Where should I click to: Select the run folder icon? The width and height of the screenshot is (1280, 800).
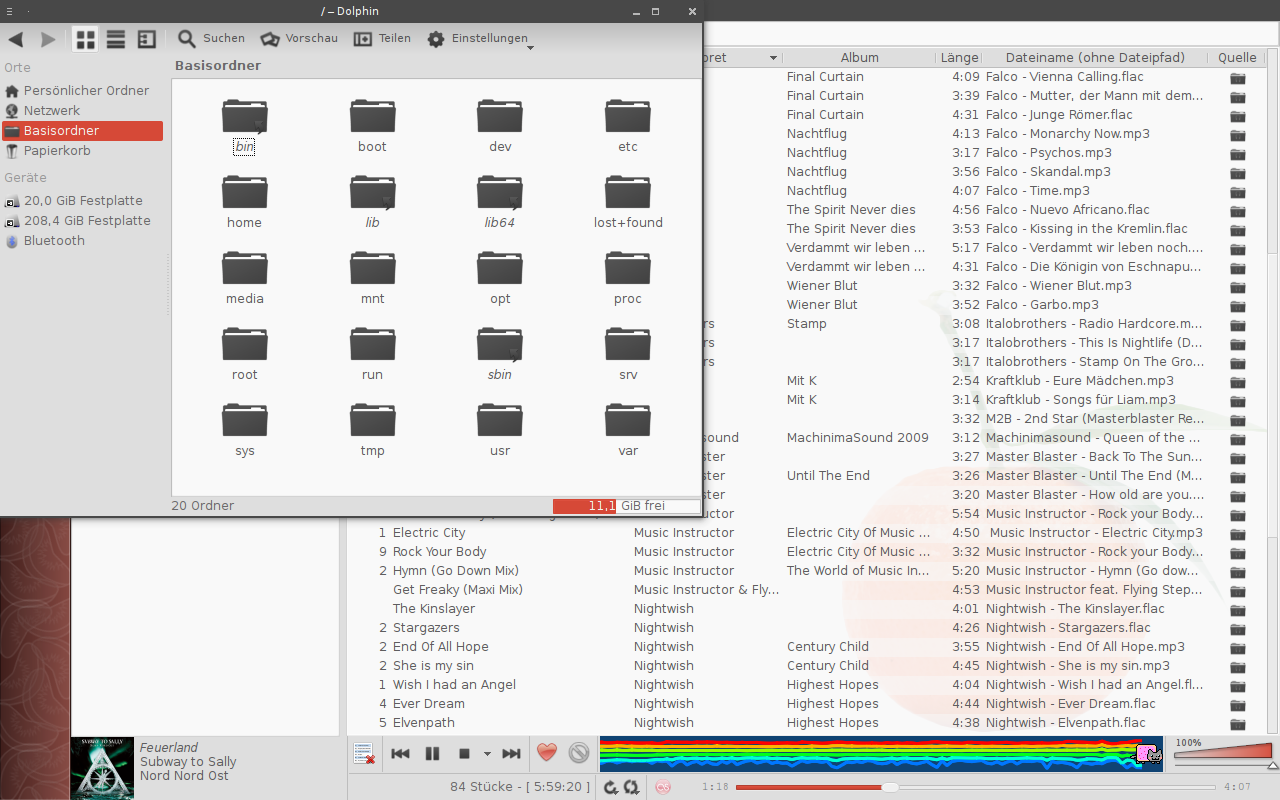tap(372, 344)
